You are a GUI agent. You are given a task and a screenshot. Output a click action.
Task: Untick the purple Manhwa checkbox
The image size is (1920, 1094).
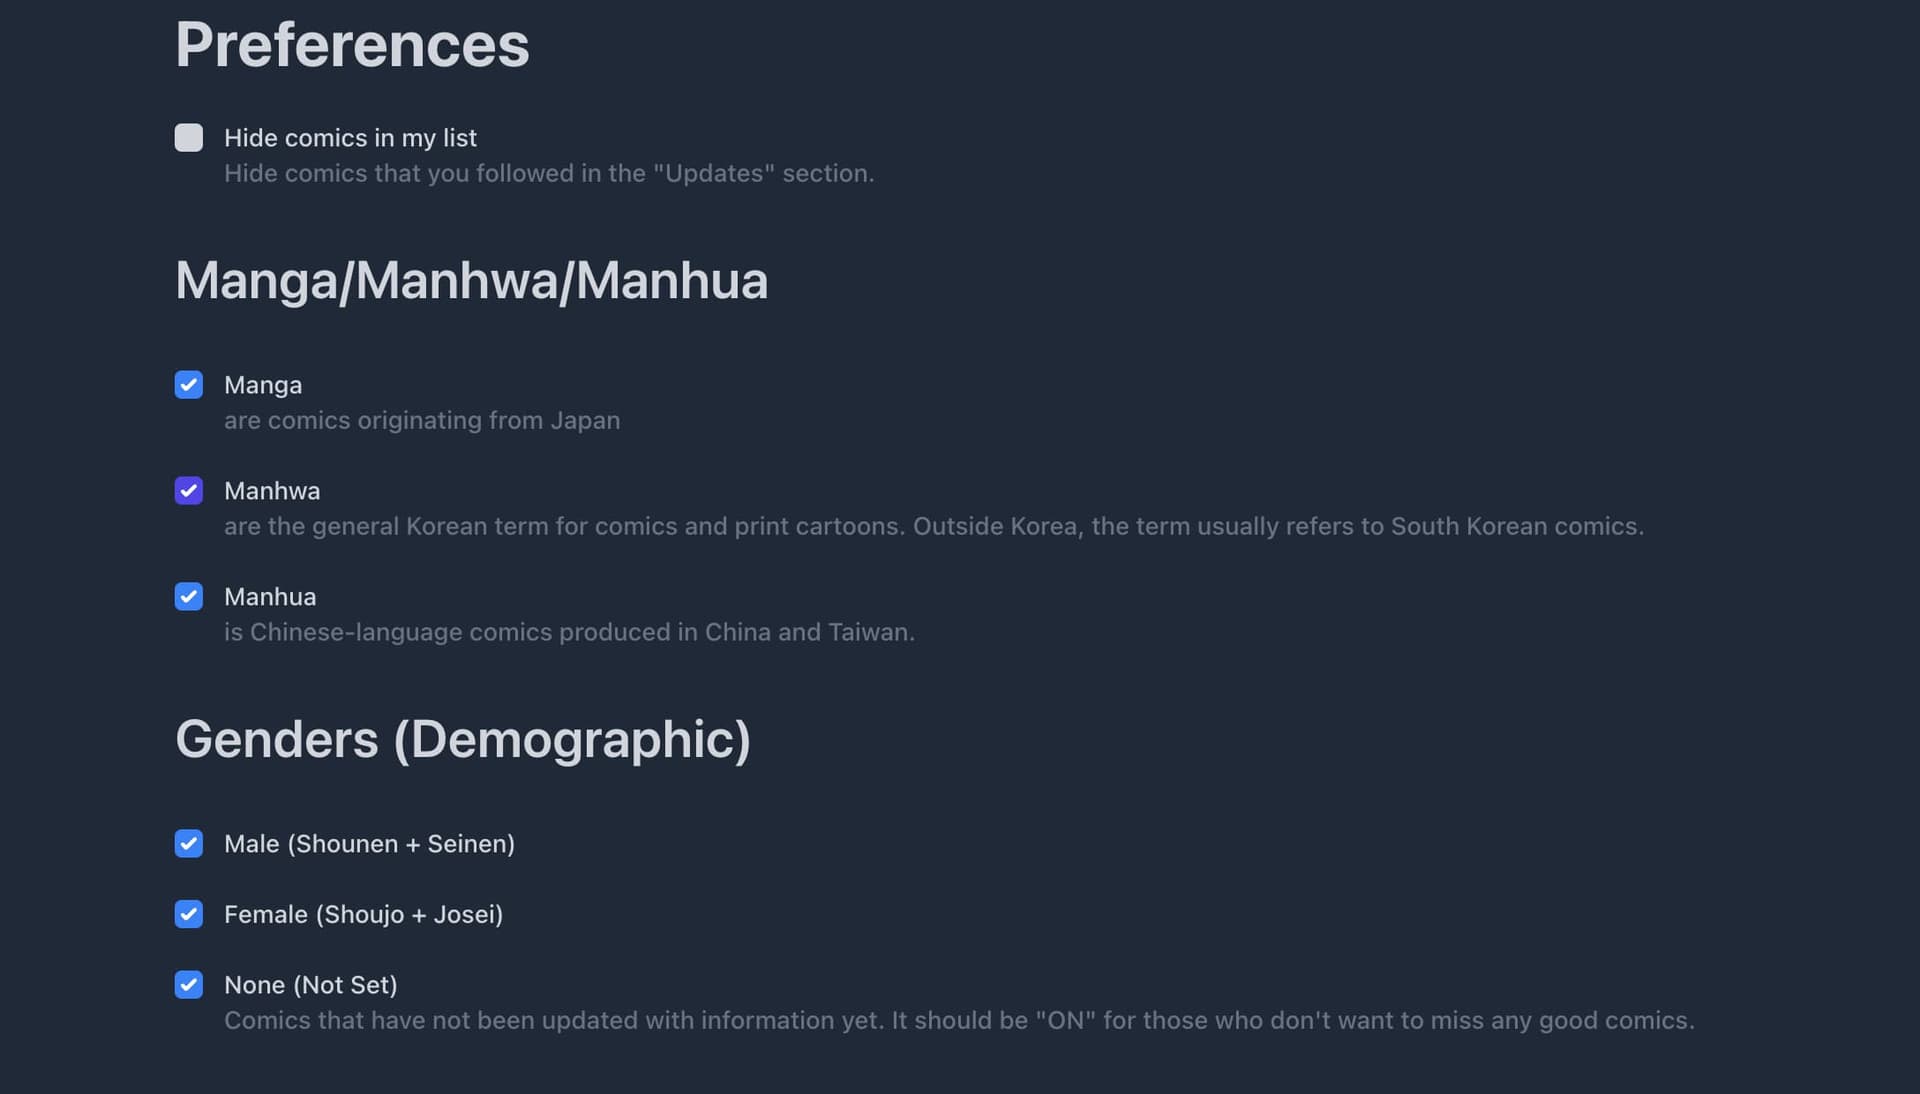pos(188,491)
